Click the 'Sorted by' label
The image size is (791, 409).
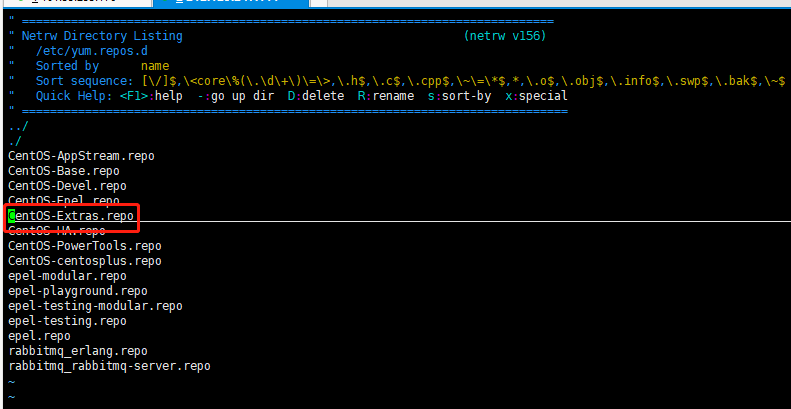coord(67,66)
